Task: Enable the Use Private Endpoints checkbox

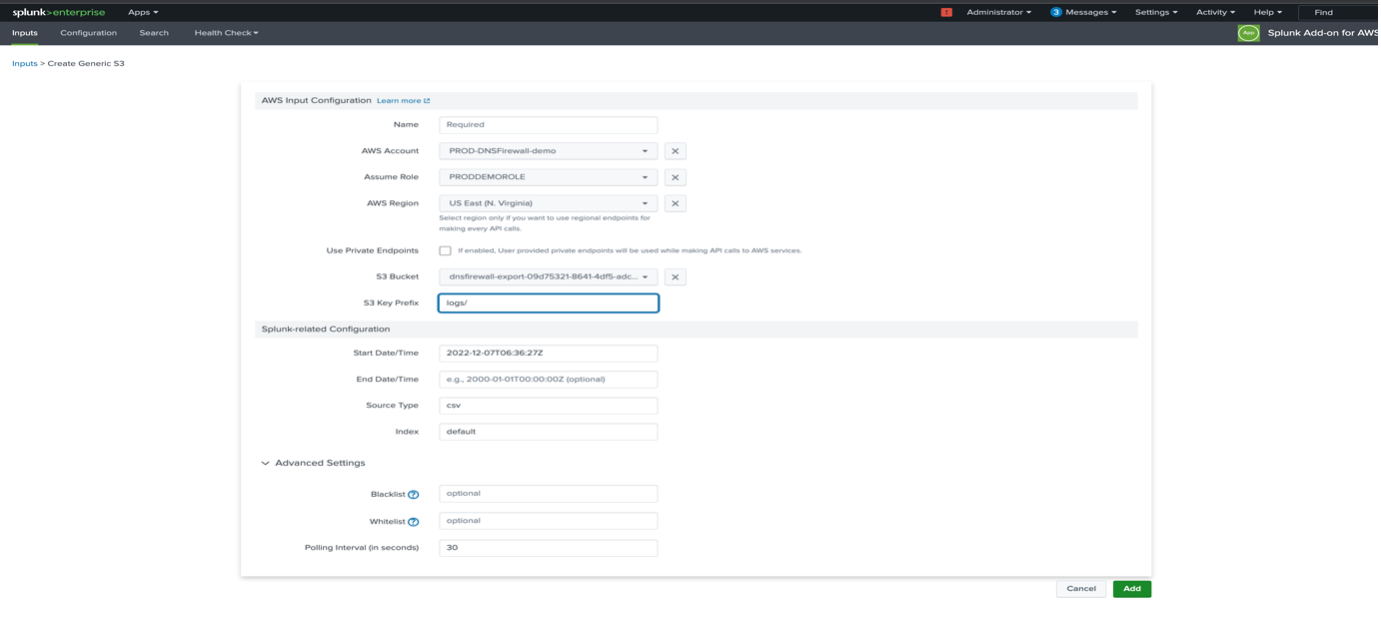Action: (446, 251)
